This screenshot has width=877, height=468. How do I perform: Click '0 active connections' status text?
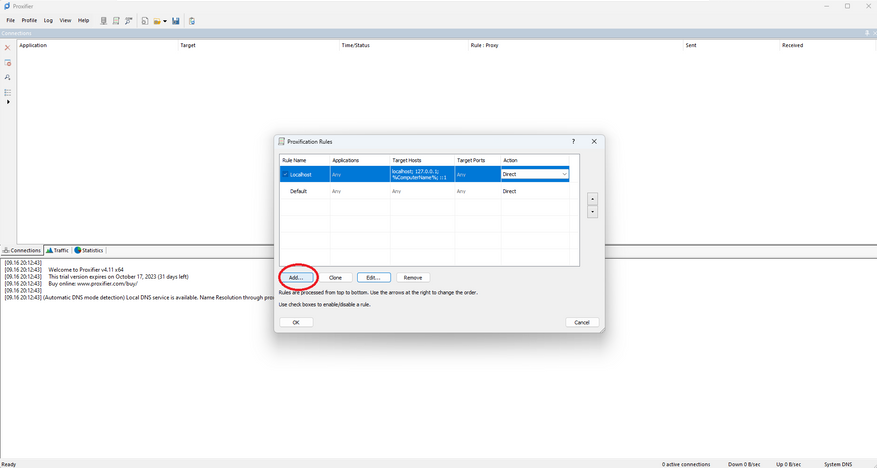tap(686, 464)
